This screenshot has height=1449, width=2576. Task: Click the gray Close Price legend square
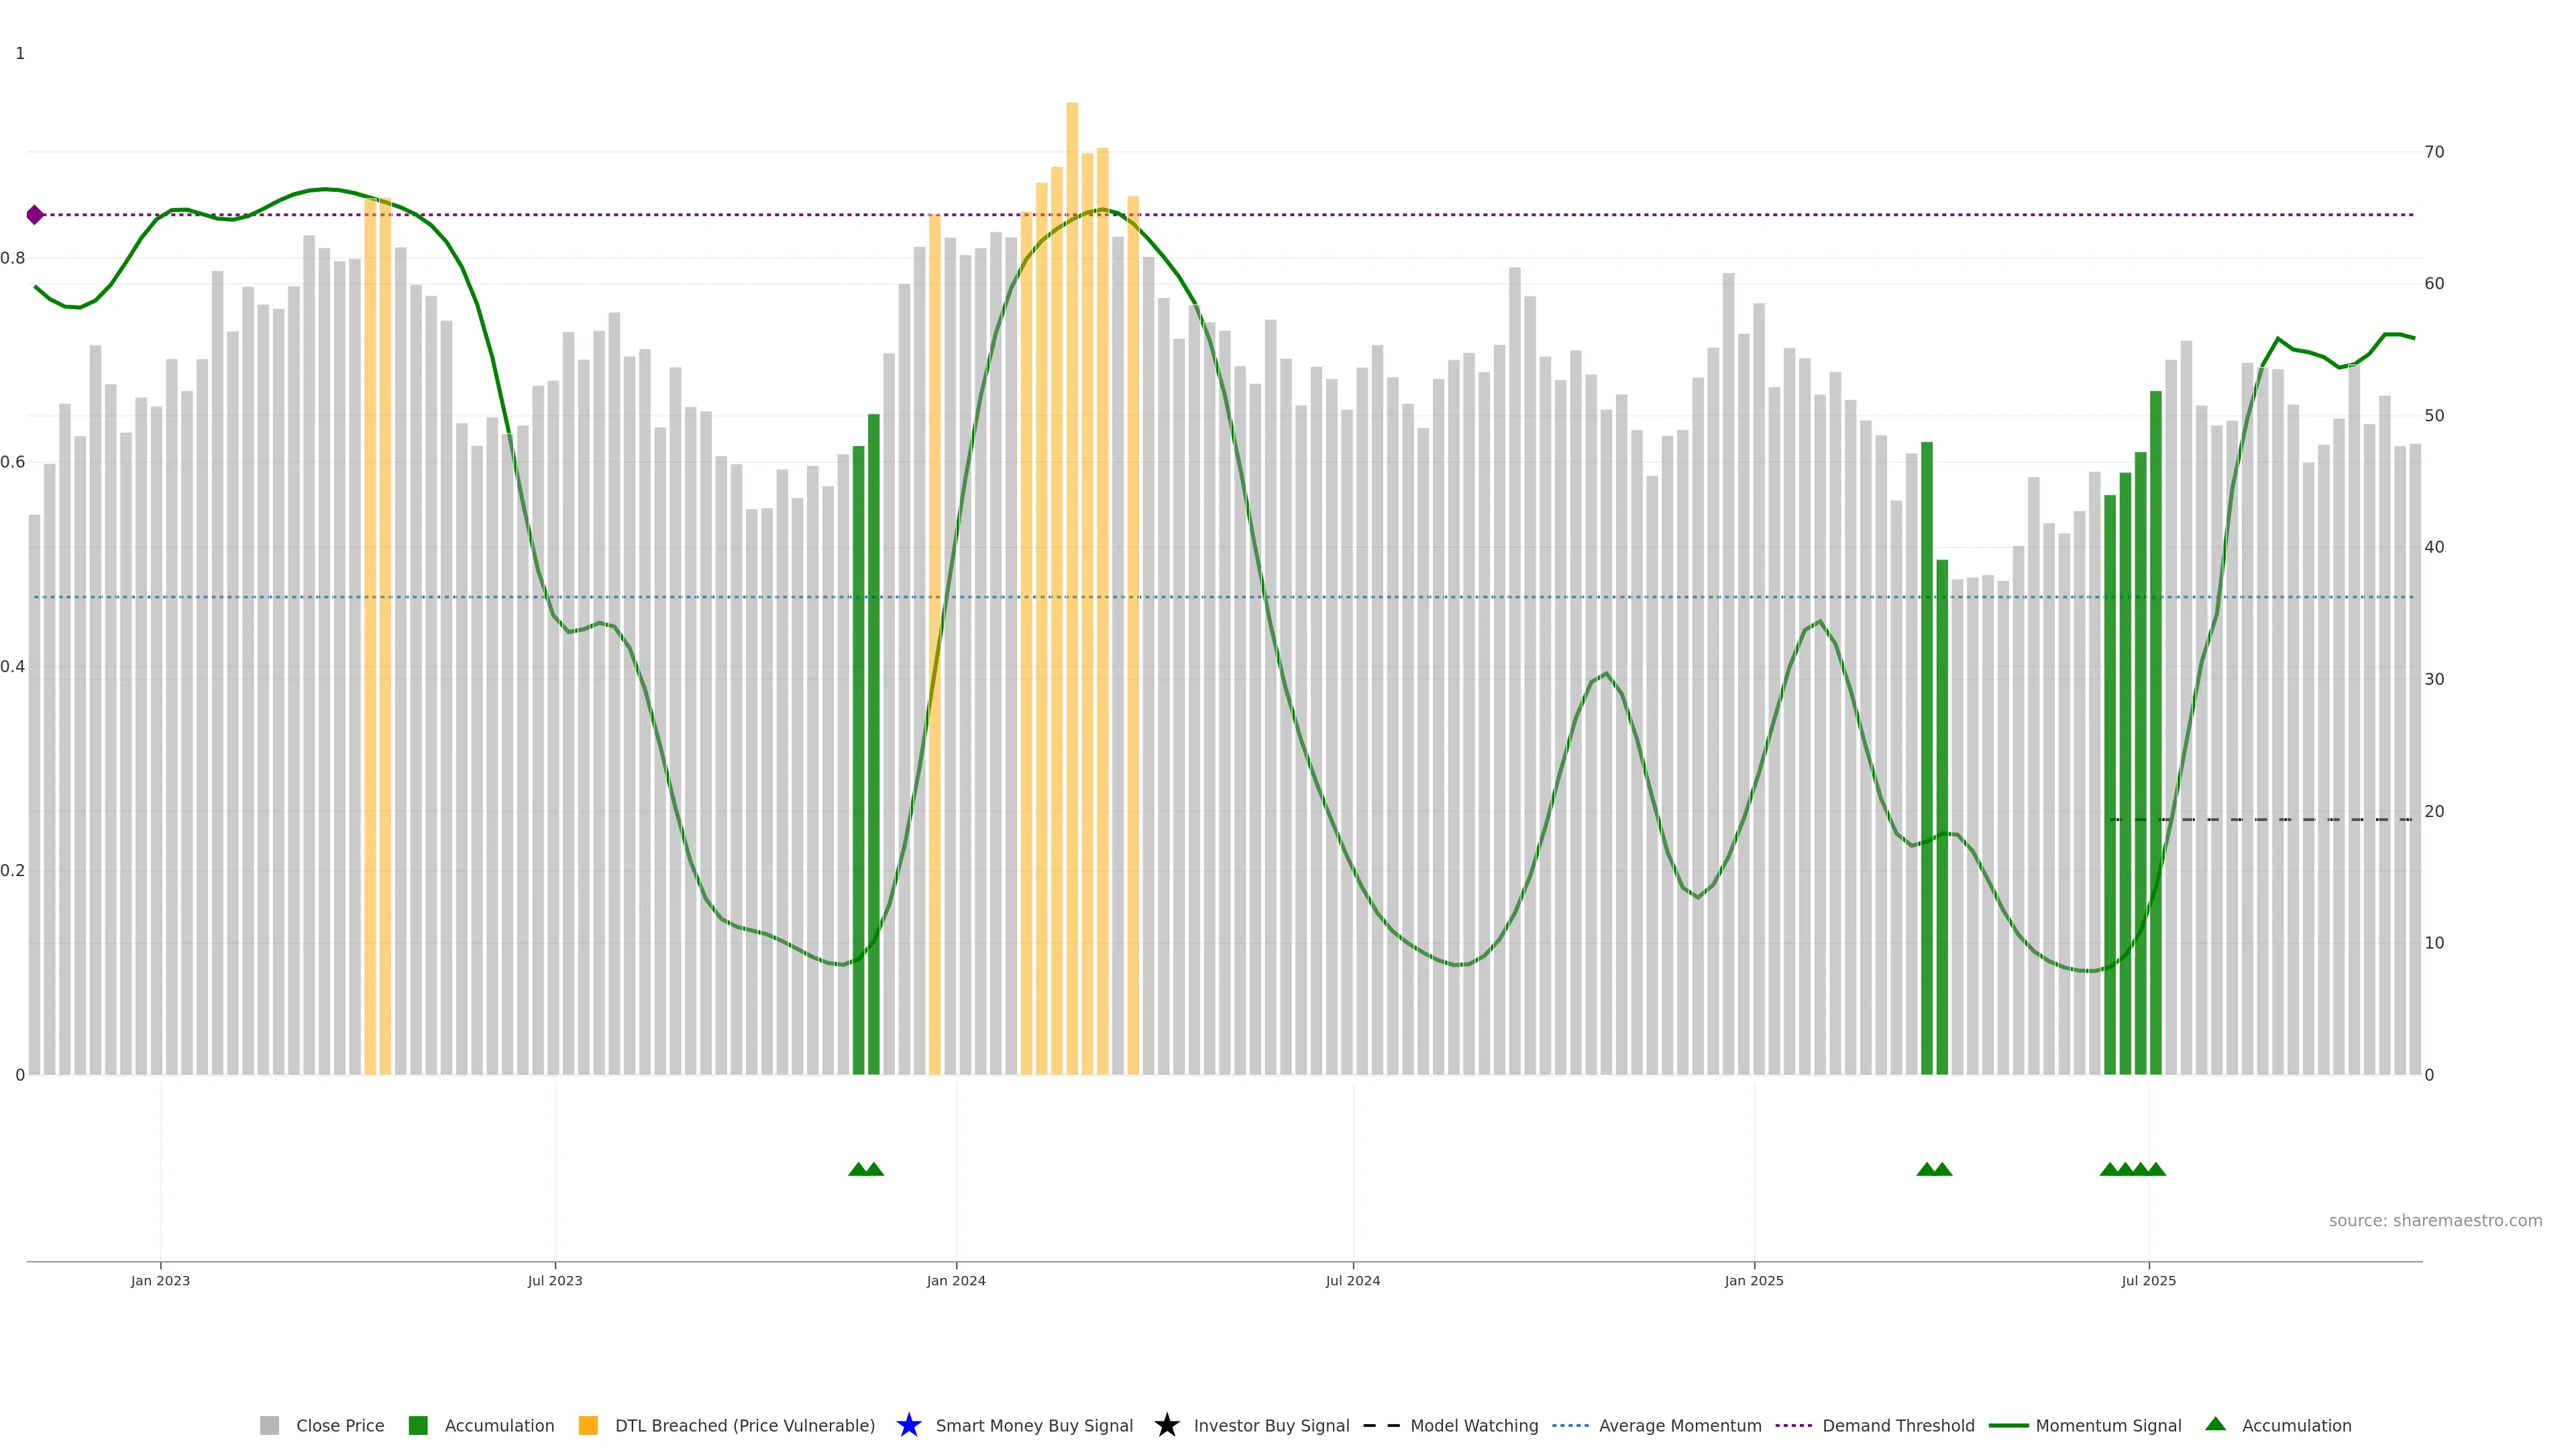click(269, 1425)
